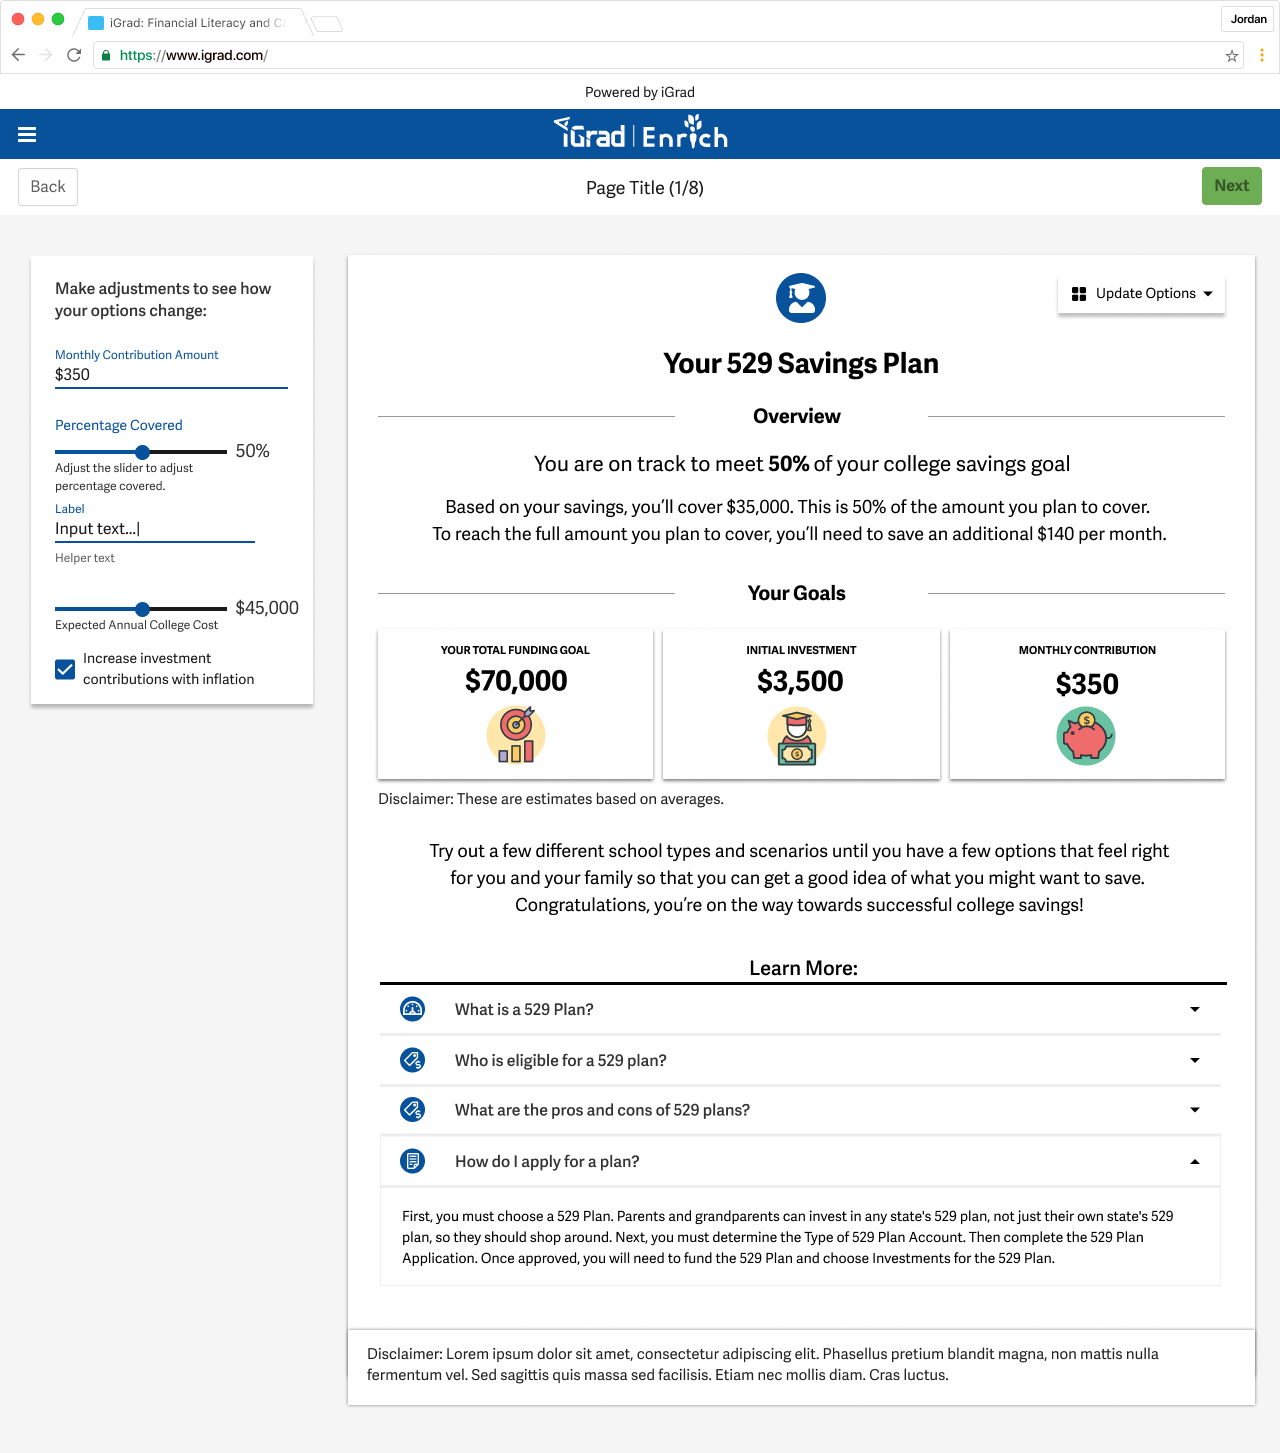Click the green Next button

[1232, 186]
